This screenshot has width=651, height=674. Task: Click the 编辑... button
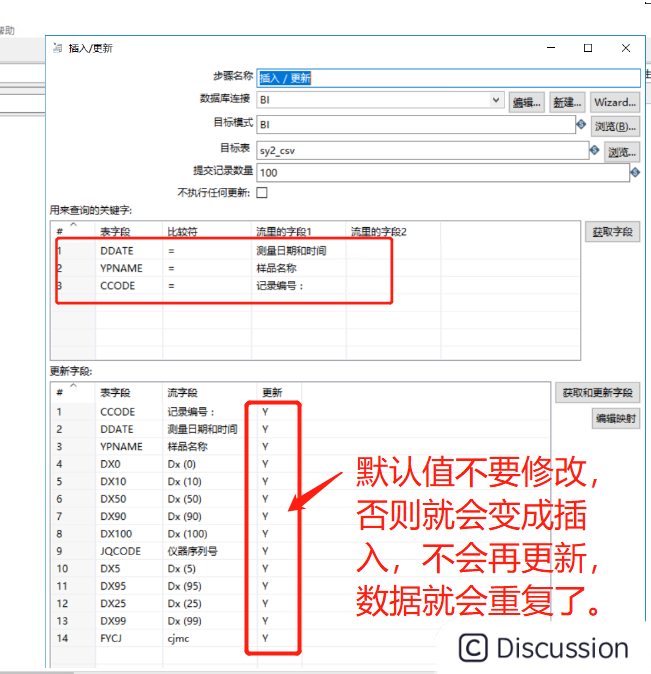(527, 102)
